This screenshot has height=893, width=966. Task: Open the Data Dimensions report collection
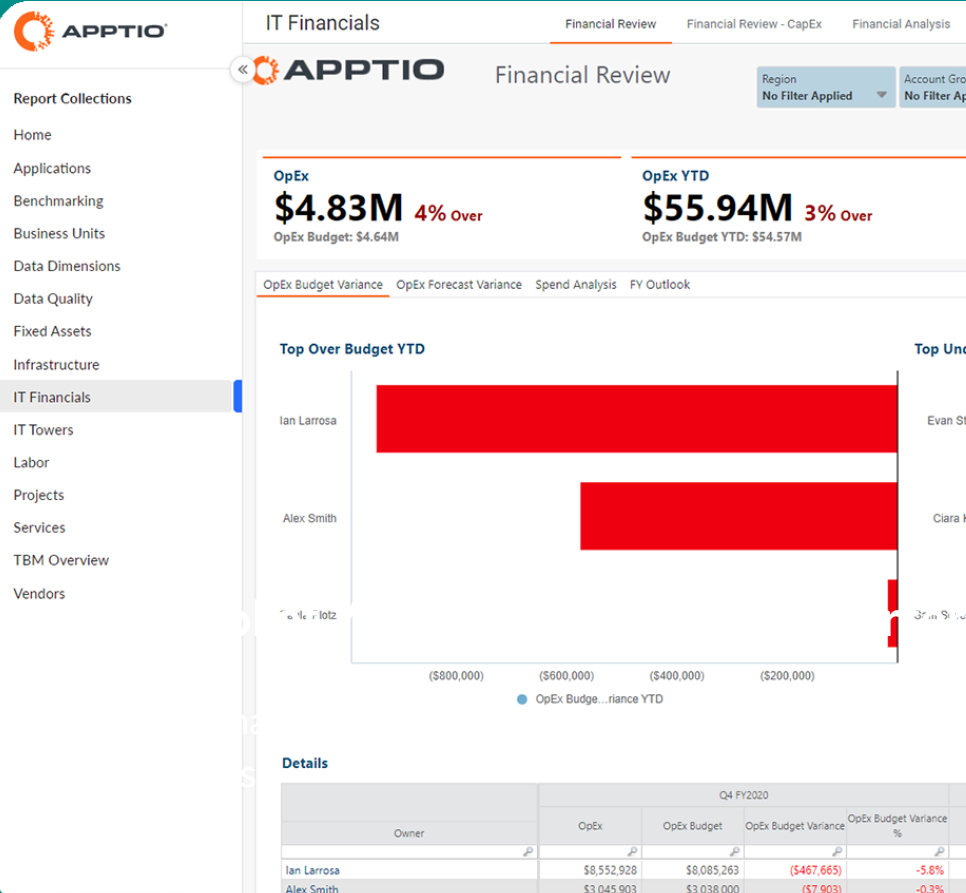click(67, 266)
